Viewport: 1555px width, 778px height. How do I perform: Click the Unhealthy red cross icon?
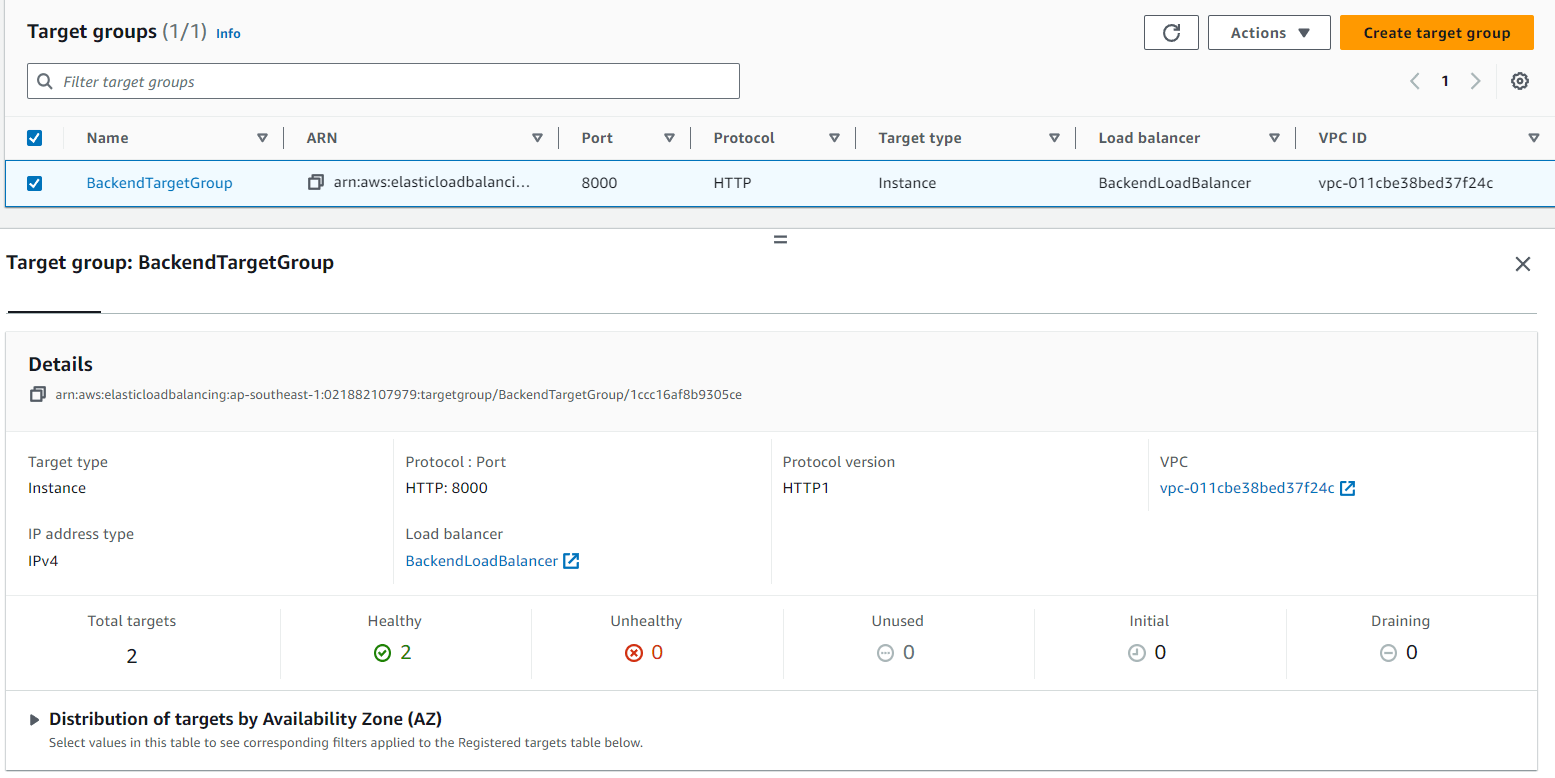click(x=633, y=653)
